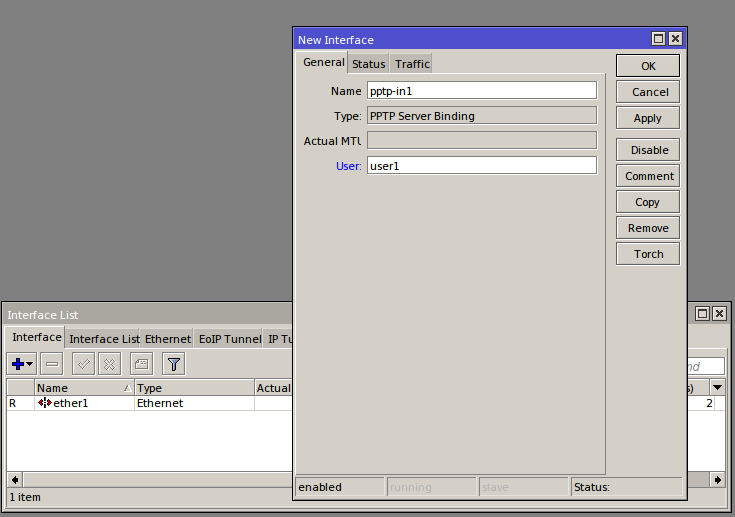Maximize the New Interface dialog

pos(658,39)
